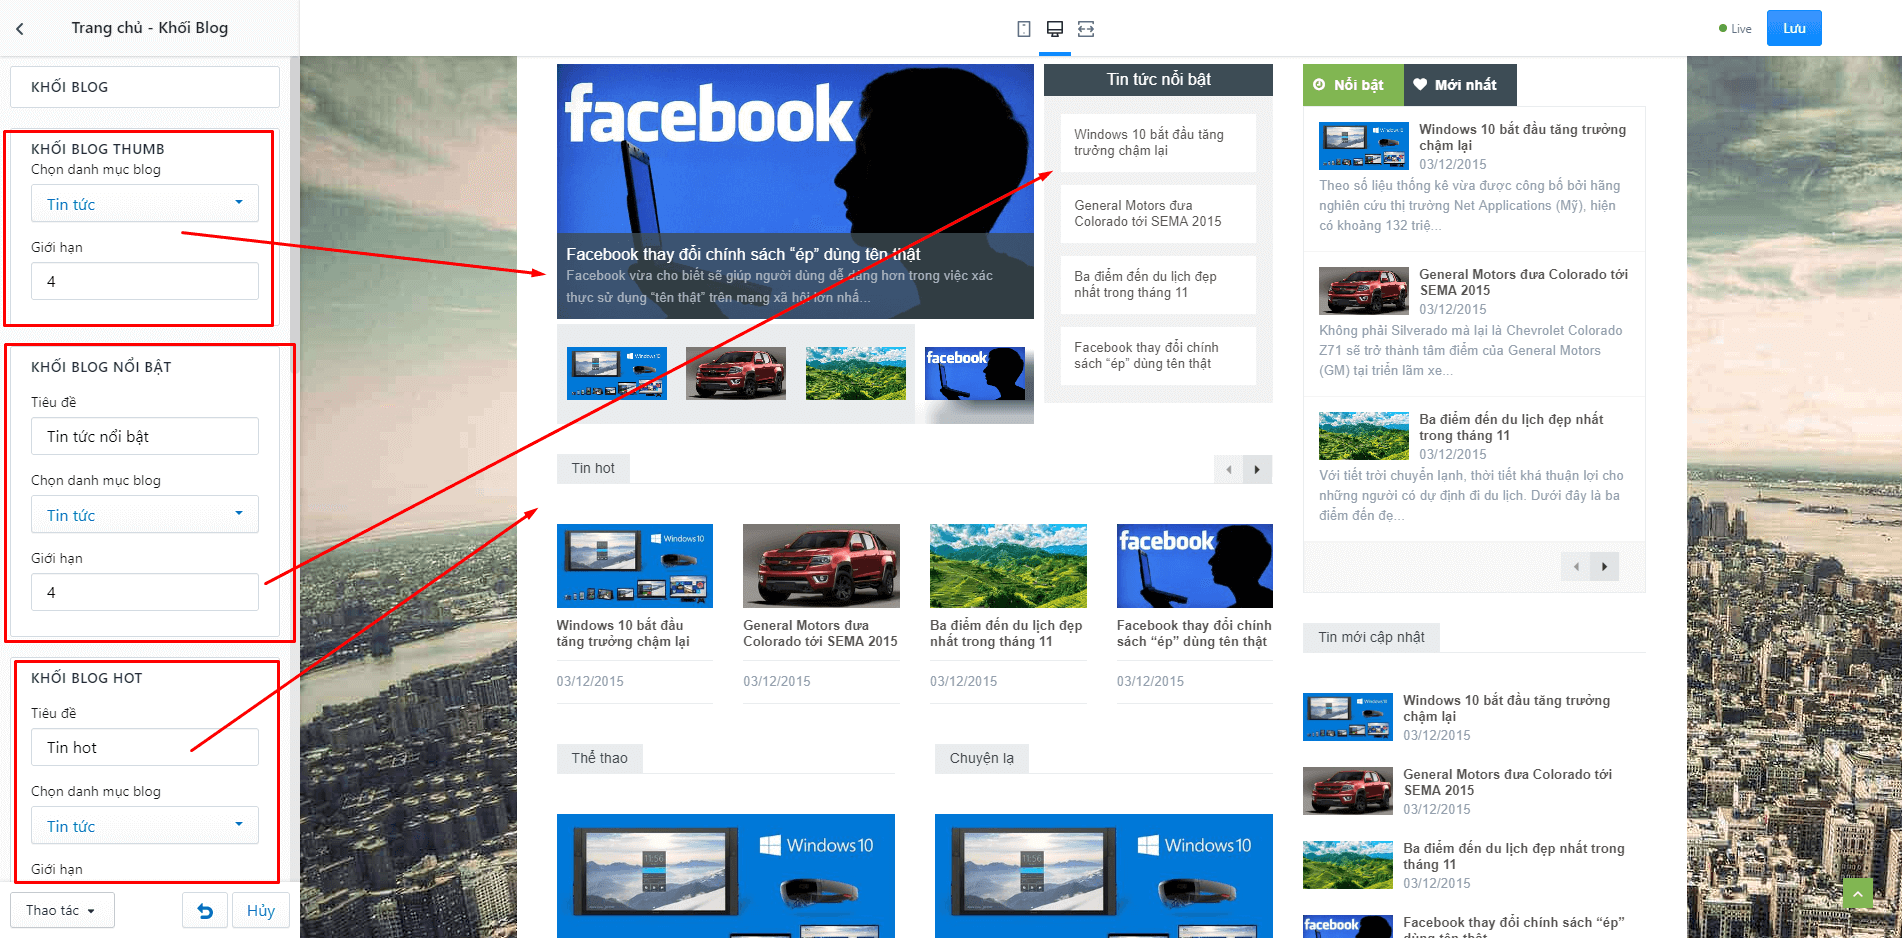The width and height of the screenshot is (1902, 938).
Task: Open Facebook thay đổi article title in Tin hot
Action: [1194, 633]
